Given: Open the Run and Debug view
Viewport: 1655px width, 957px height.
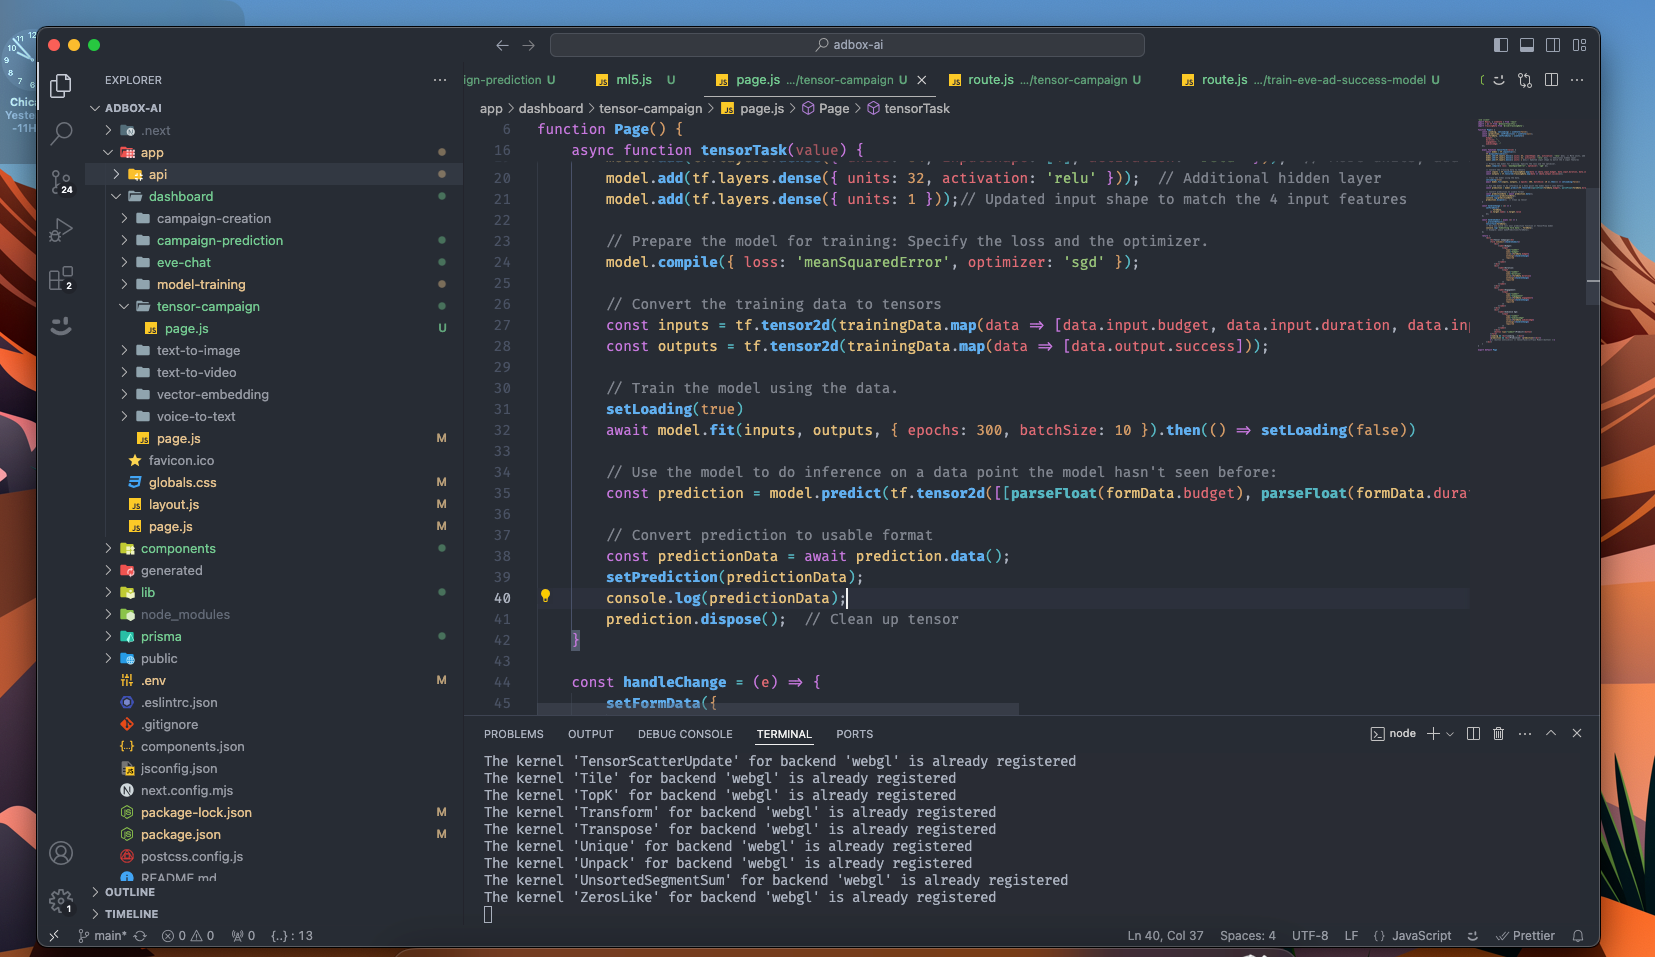Looking at the screenshot, I should pos(61,230).
